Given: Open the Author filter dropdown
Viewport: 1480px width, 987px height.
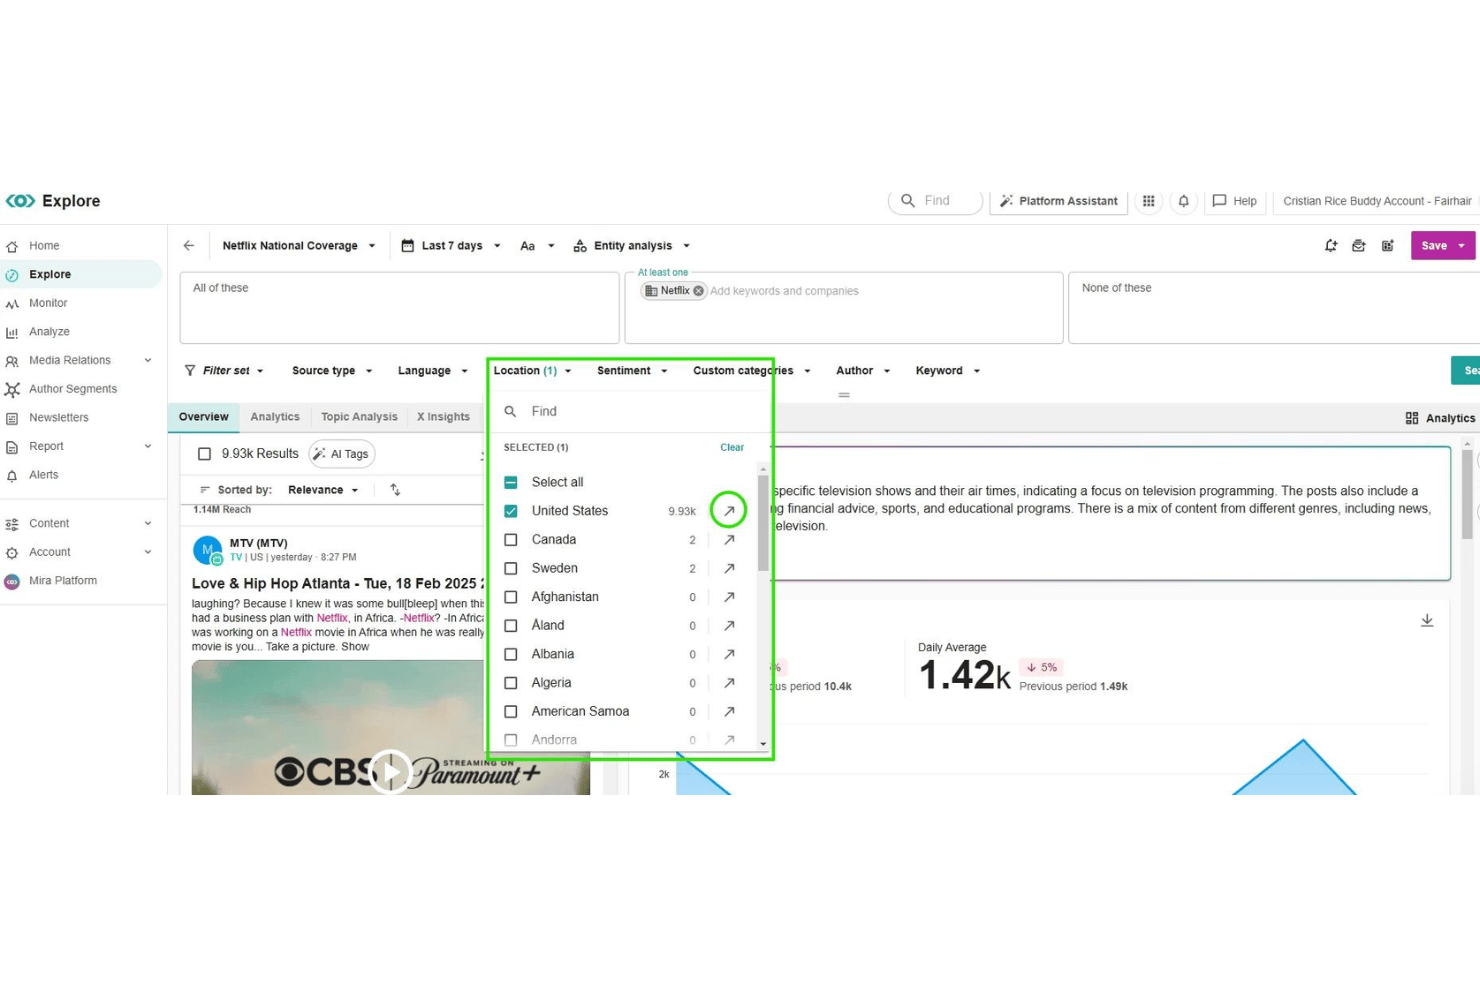Looking at the screenshot, I should coord(863,371).
